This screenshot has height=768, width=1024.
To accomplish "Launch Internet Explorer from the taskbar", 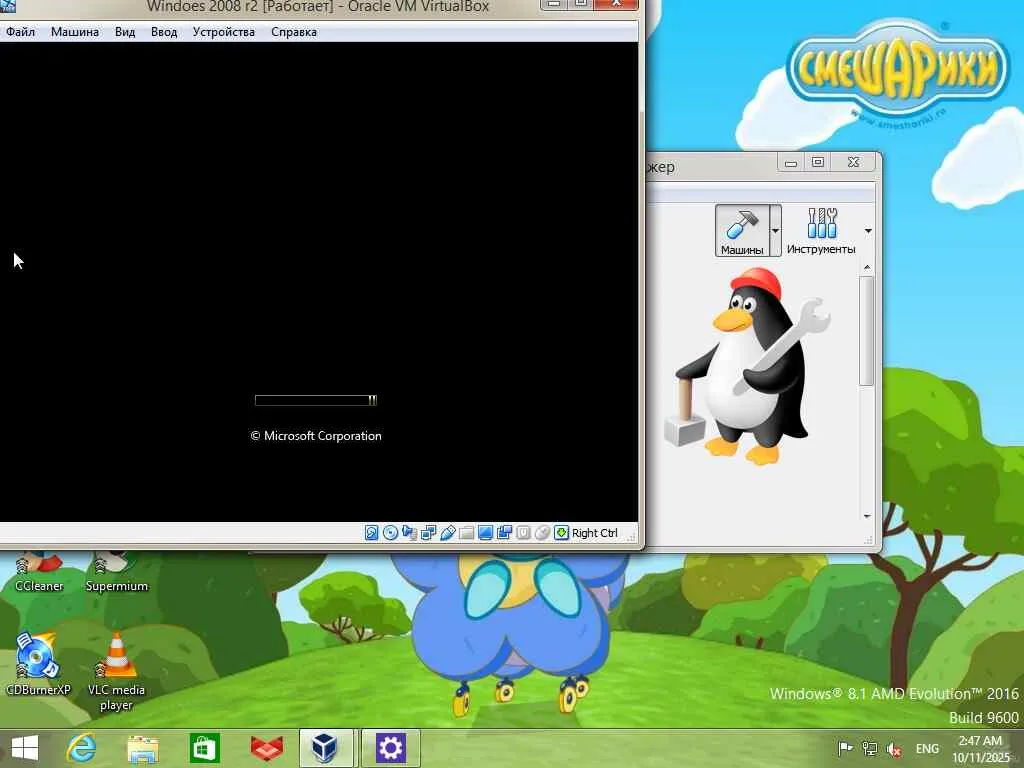I will [82, 748].
